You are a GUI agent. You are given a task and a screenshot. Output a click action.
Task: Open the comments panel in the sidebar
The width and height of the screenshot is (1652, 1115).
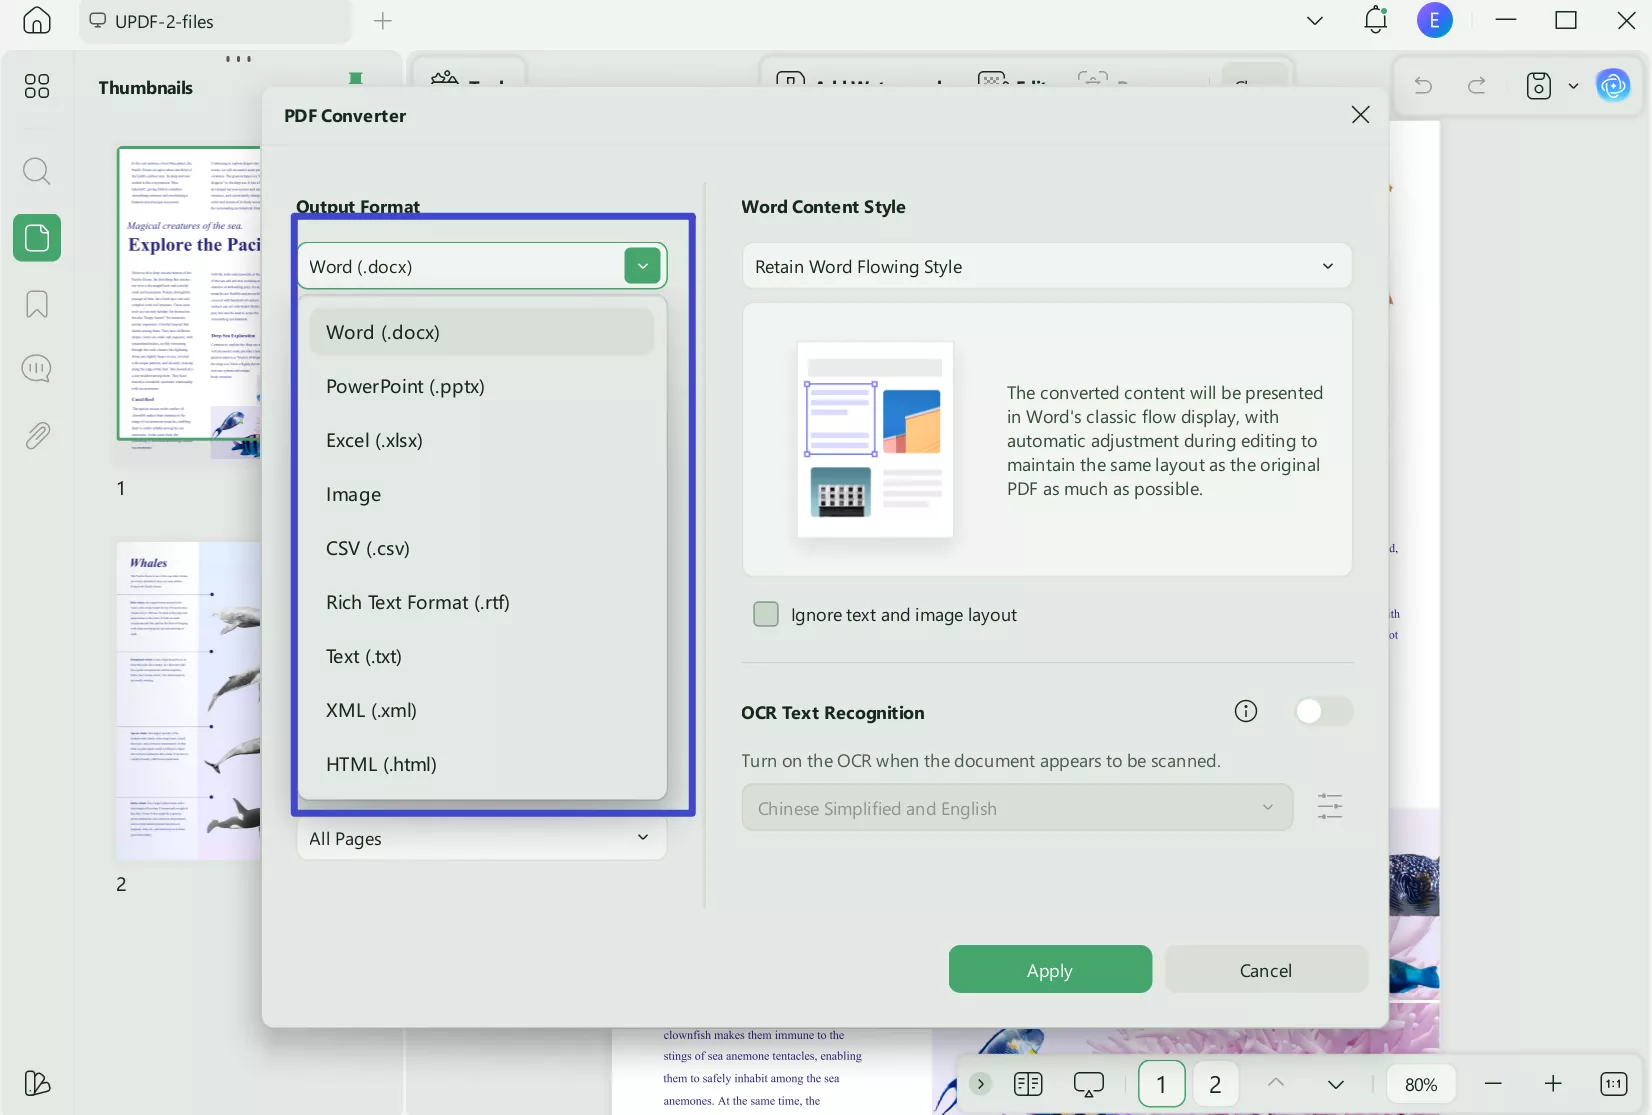coord(36,369)
